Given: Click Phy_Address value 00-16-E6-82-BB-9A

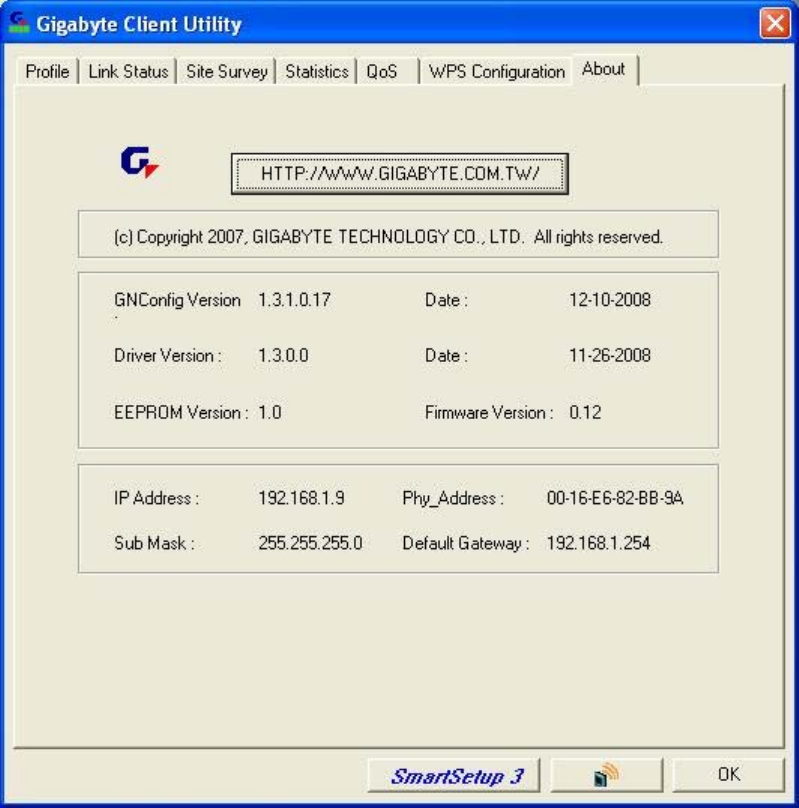Looking at the screenshot, I should pos(615,498).
